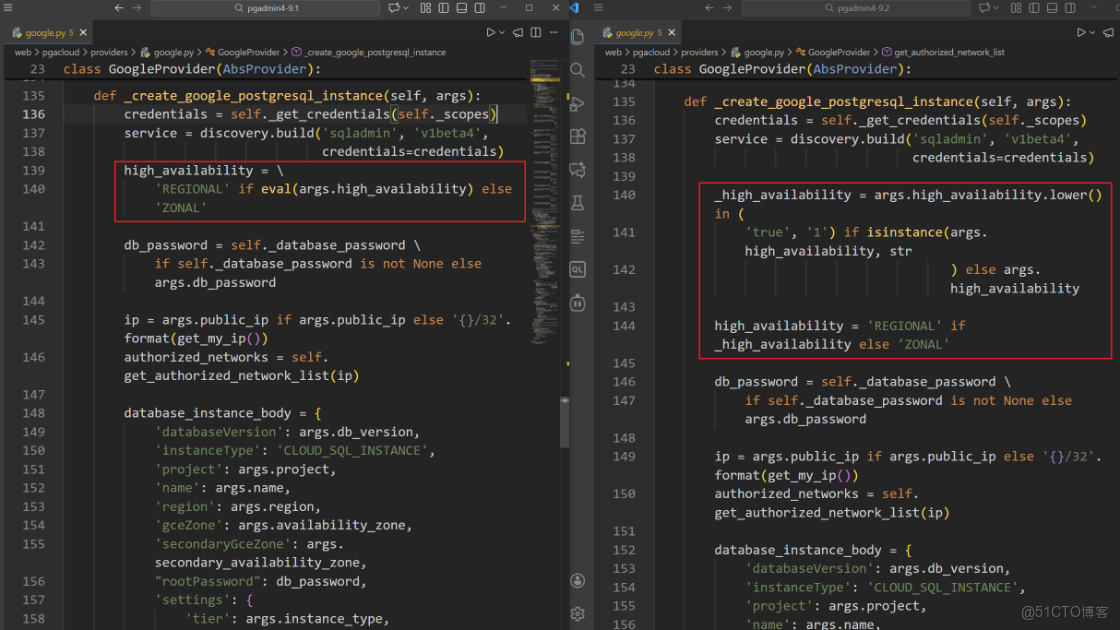This screenshot has height=630, width=1120.
Task: Navigate back with the left arrow icon
Action: 117,7
